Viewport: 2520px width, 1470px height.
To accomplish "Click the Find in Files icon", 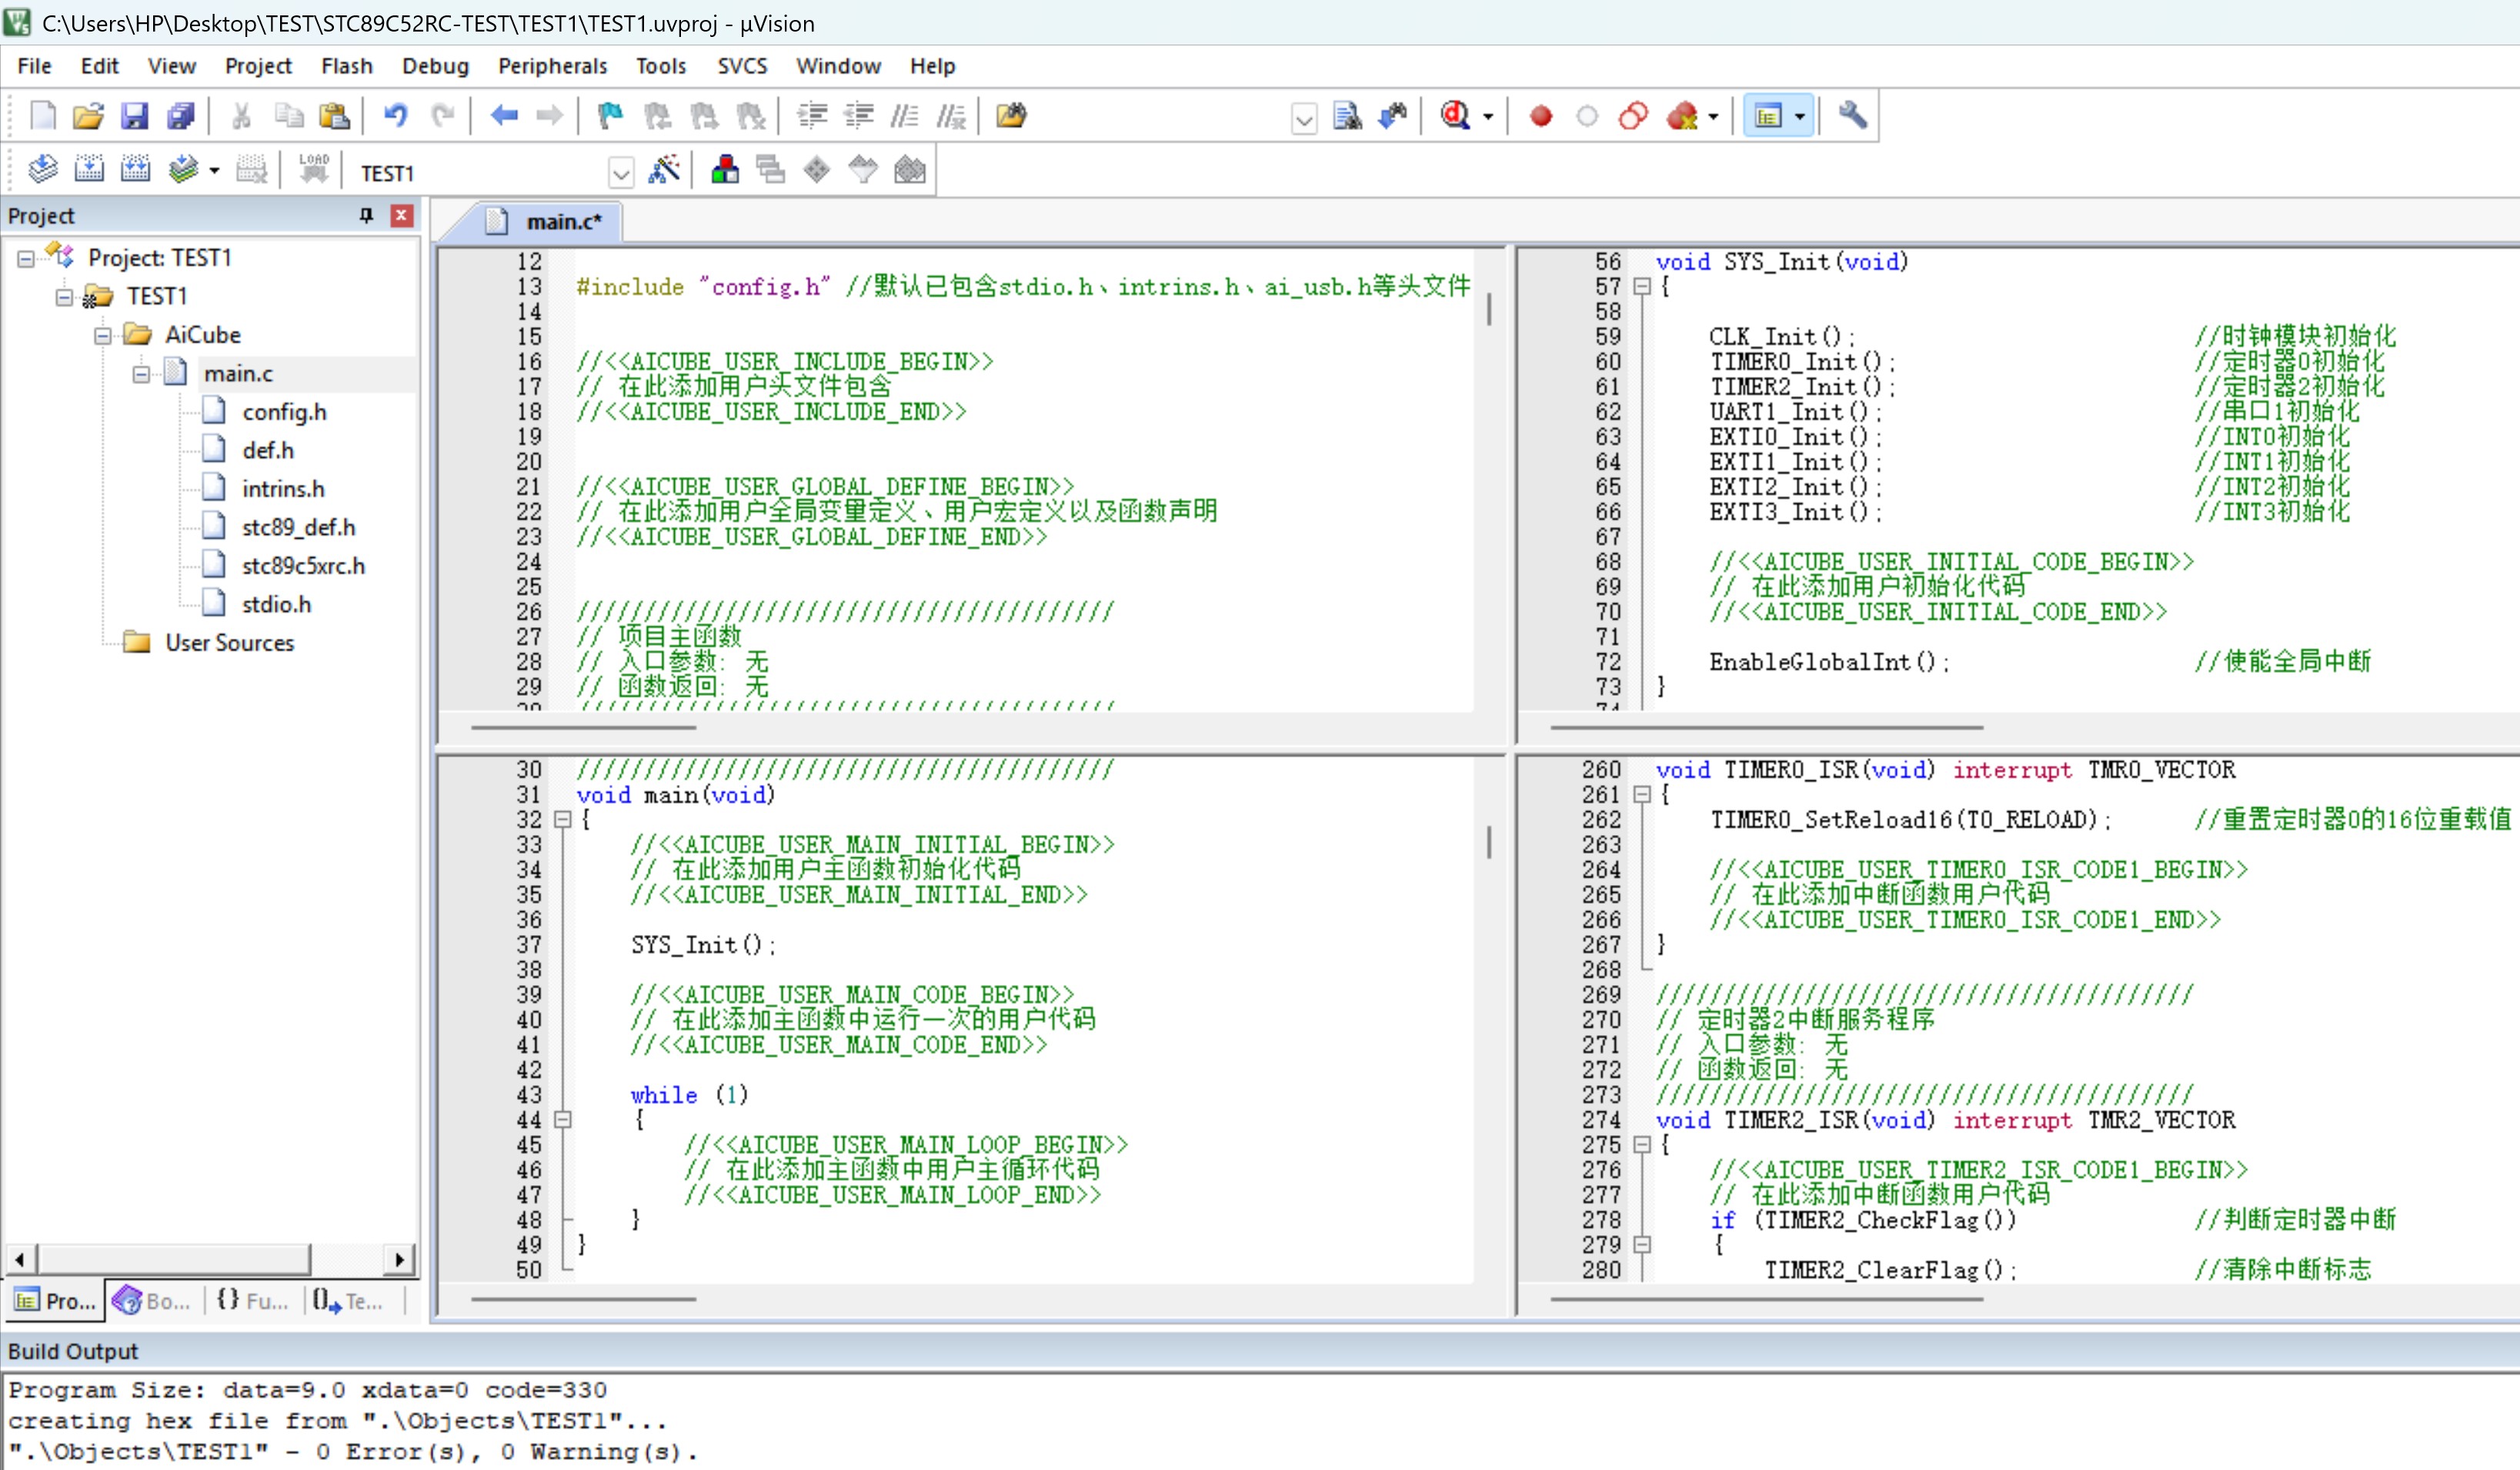I will (1011, 116).
